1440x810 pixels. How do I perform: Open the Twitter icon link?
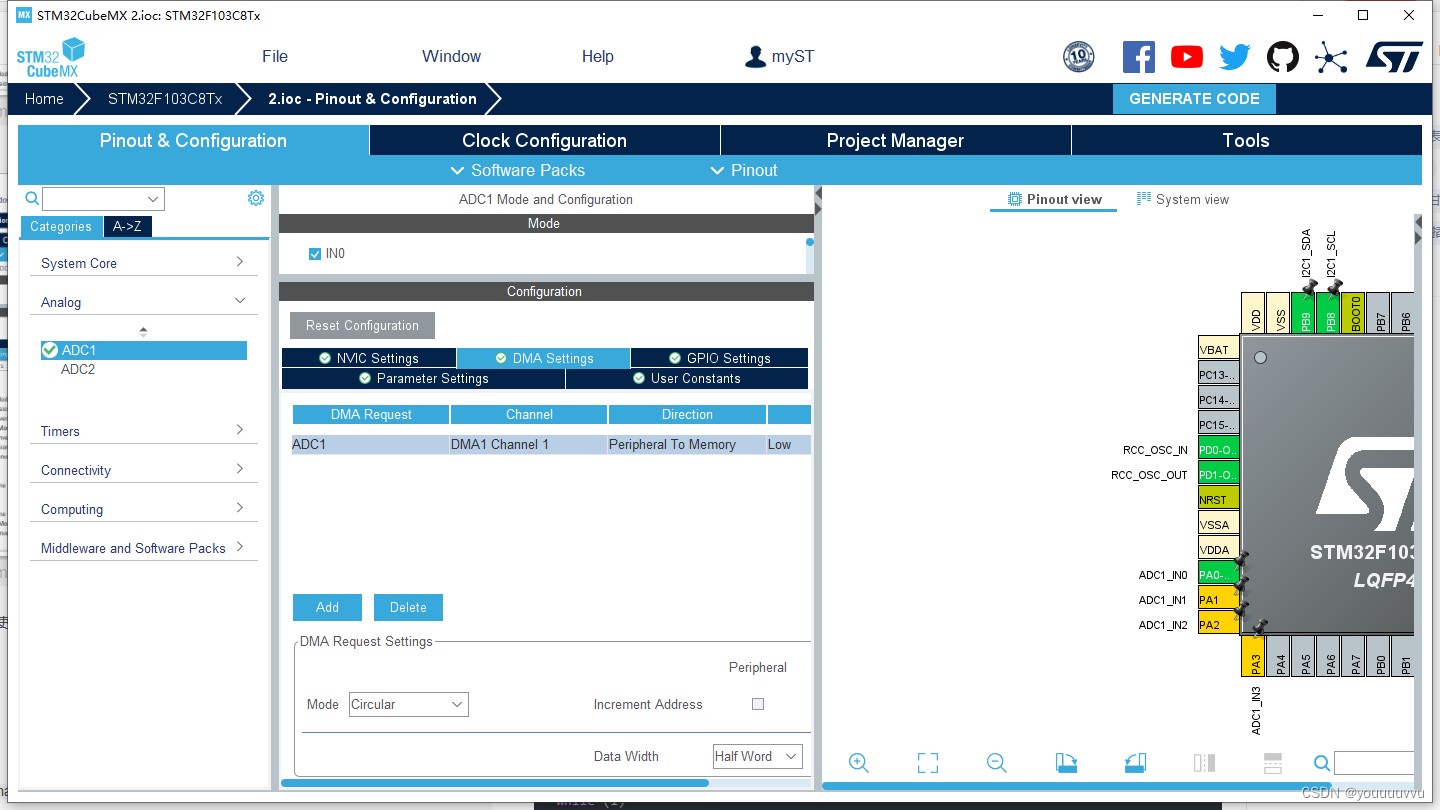pos(1235,57)
